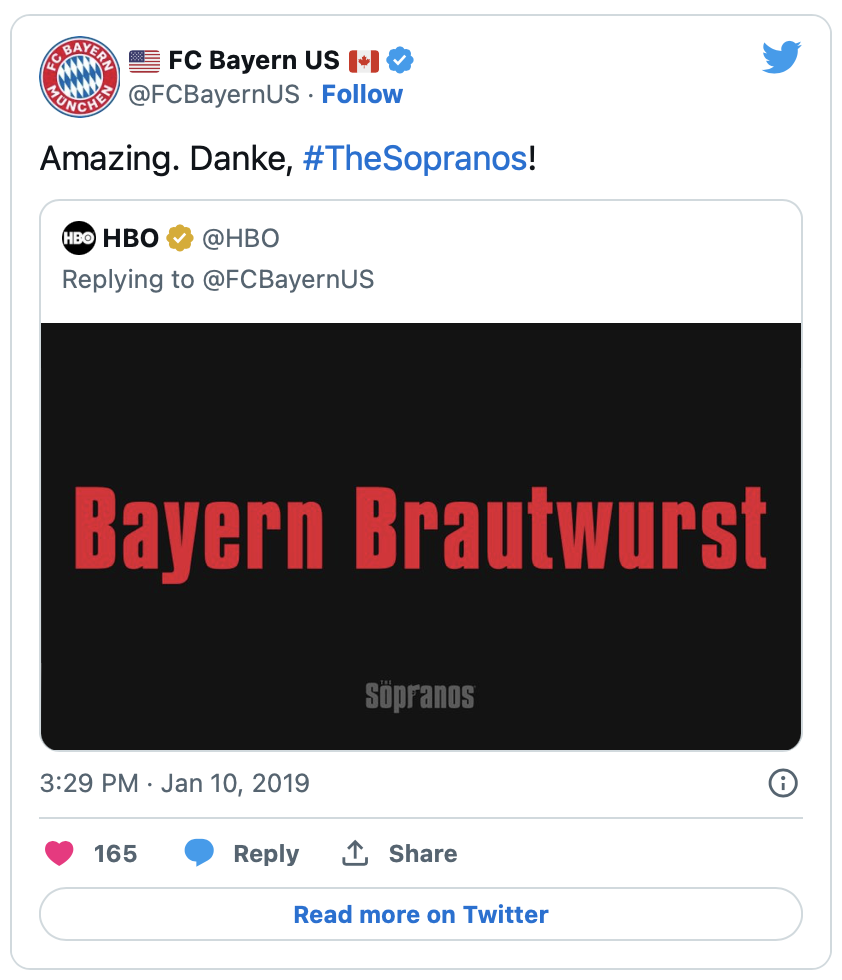
Task: Click the blue reply speech bubble icon
Action: click(199, 852)
